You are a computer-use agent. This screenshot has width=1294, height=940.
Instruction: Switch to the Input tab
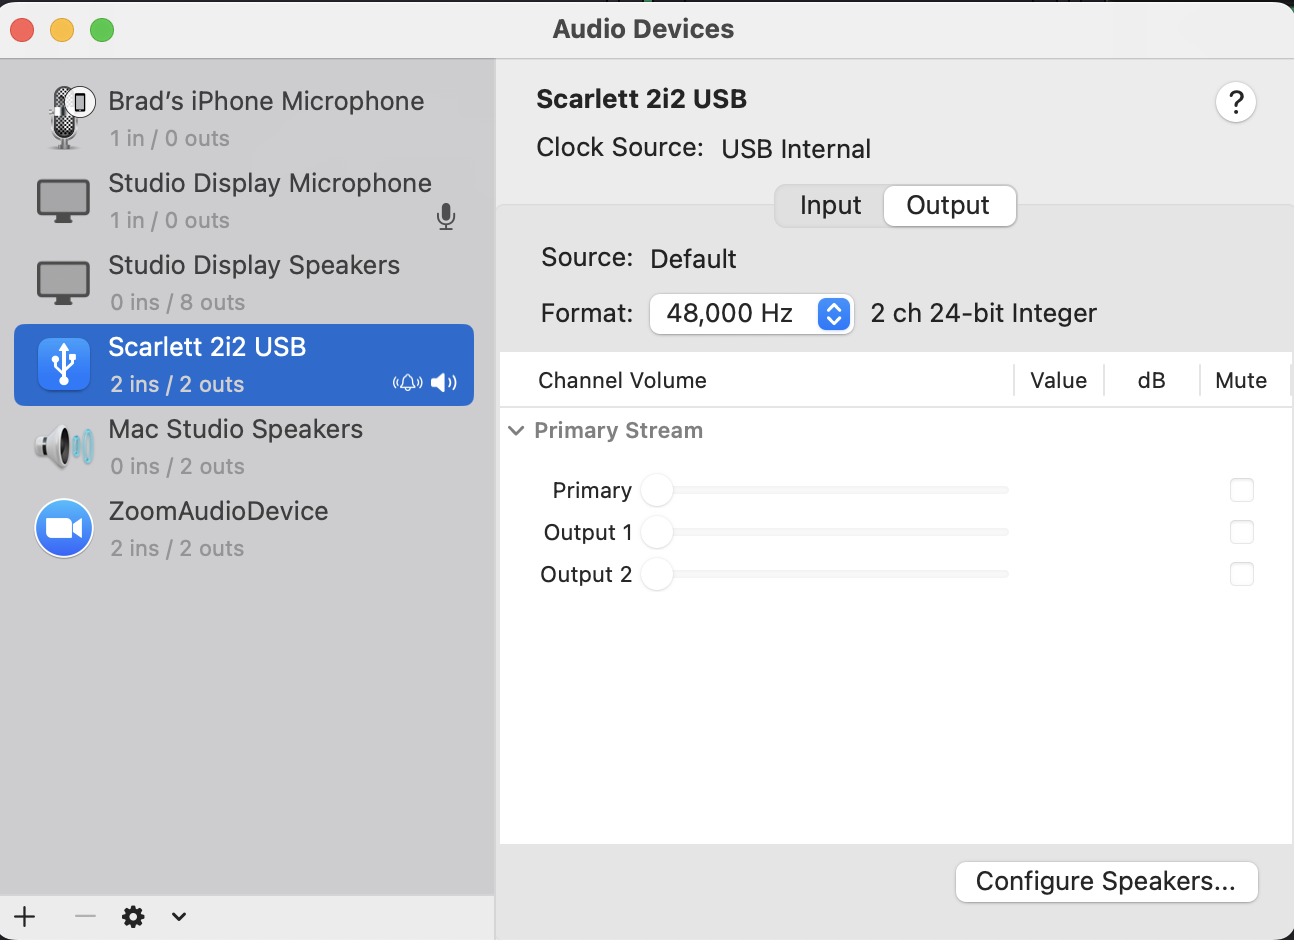830,206
